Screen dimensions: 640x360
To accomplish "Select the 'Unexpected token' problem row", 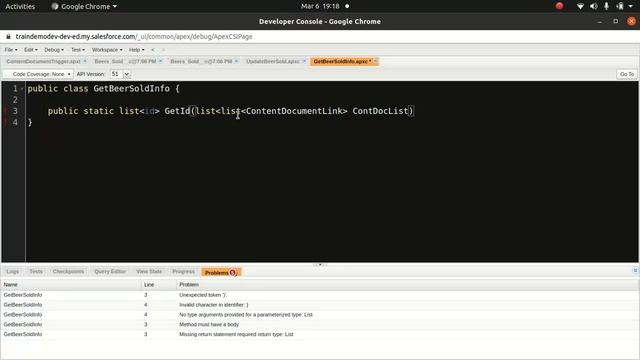I will 320,295.
